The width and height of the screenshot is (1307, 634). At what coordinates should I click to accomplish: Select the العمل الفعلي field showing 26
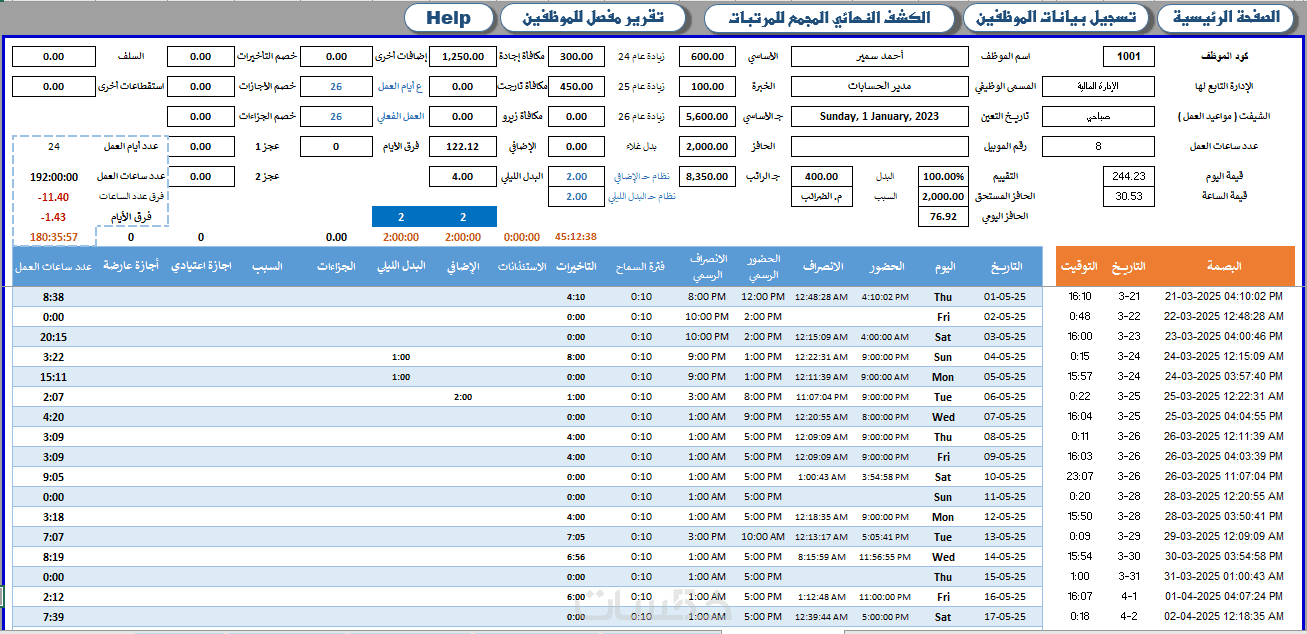(x=336, y=117)
